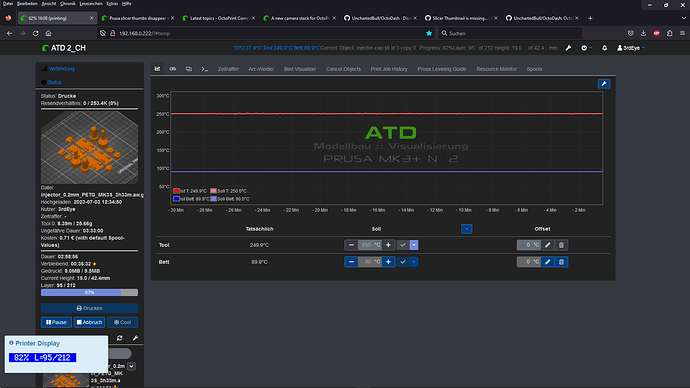The height and width of the screenshot is (388, 690).
Task: Open OctoPrint settings wrench in navbar
Action: pos(568,48)
